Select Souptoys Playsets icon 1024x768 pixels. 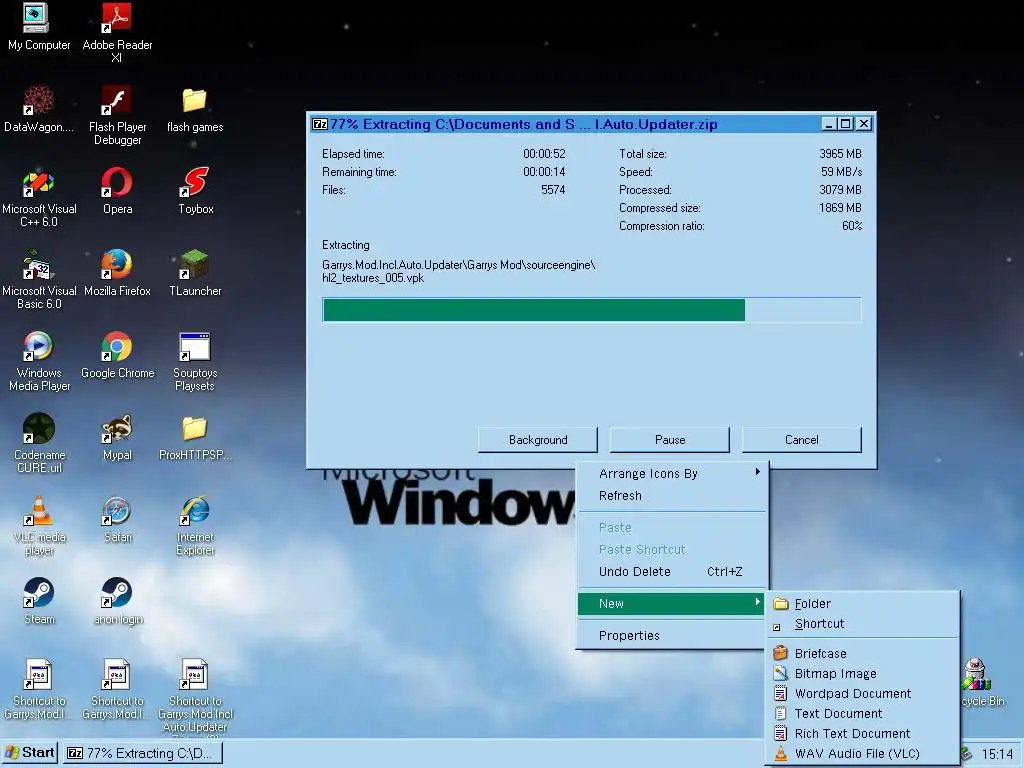195,361
